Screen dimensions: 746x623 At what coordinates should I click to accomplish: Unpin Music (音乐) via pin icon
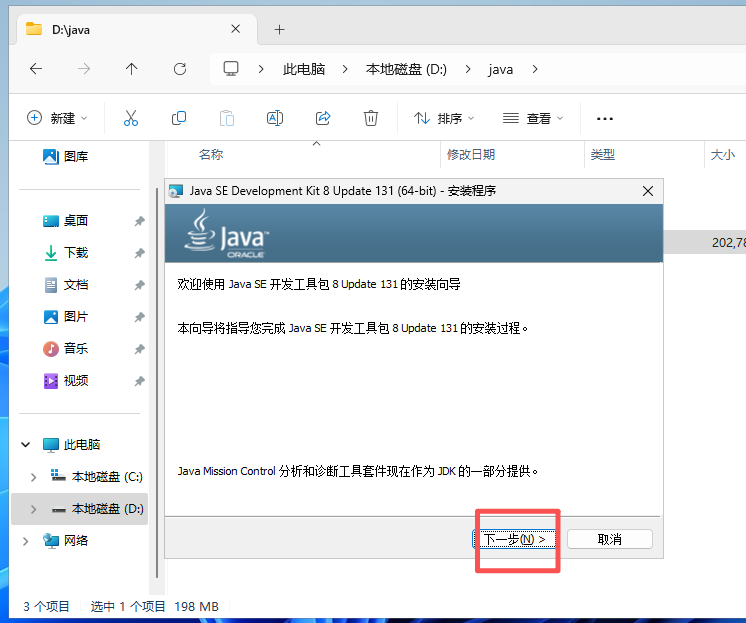139,349
